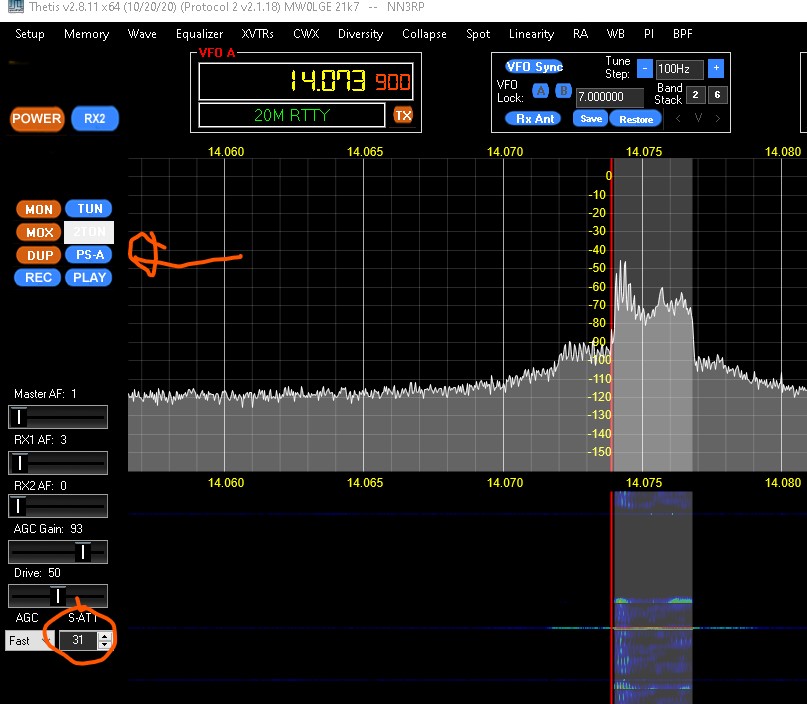Click the Restore frequency button
The height and width of the screenshot is (704, 807).
636,119
